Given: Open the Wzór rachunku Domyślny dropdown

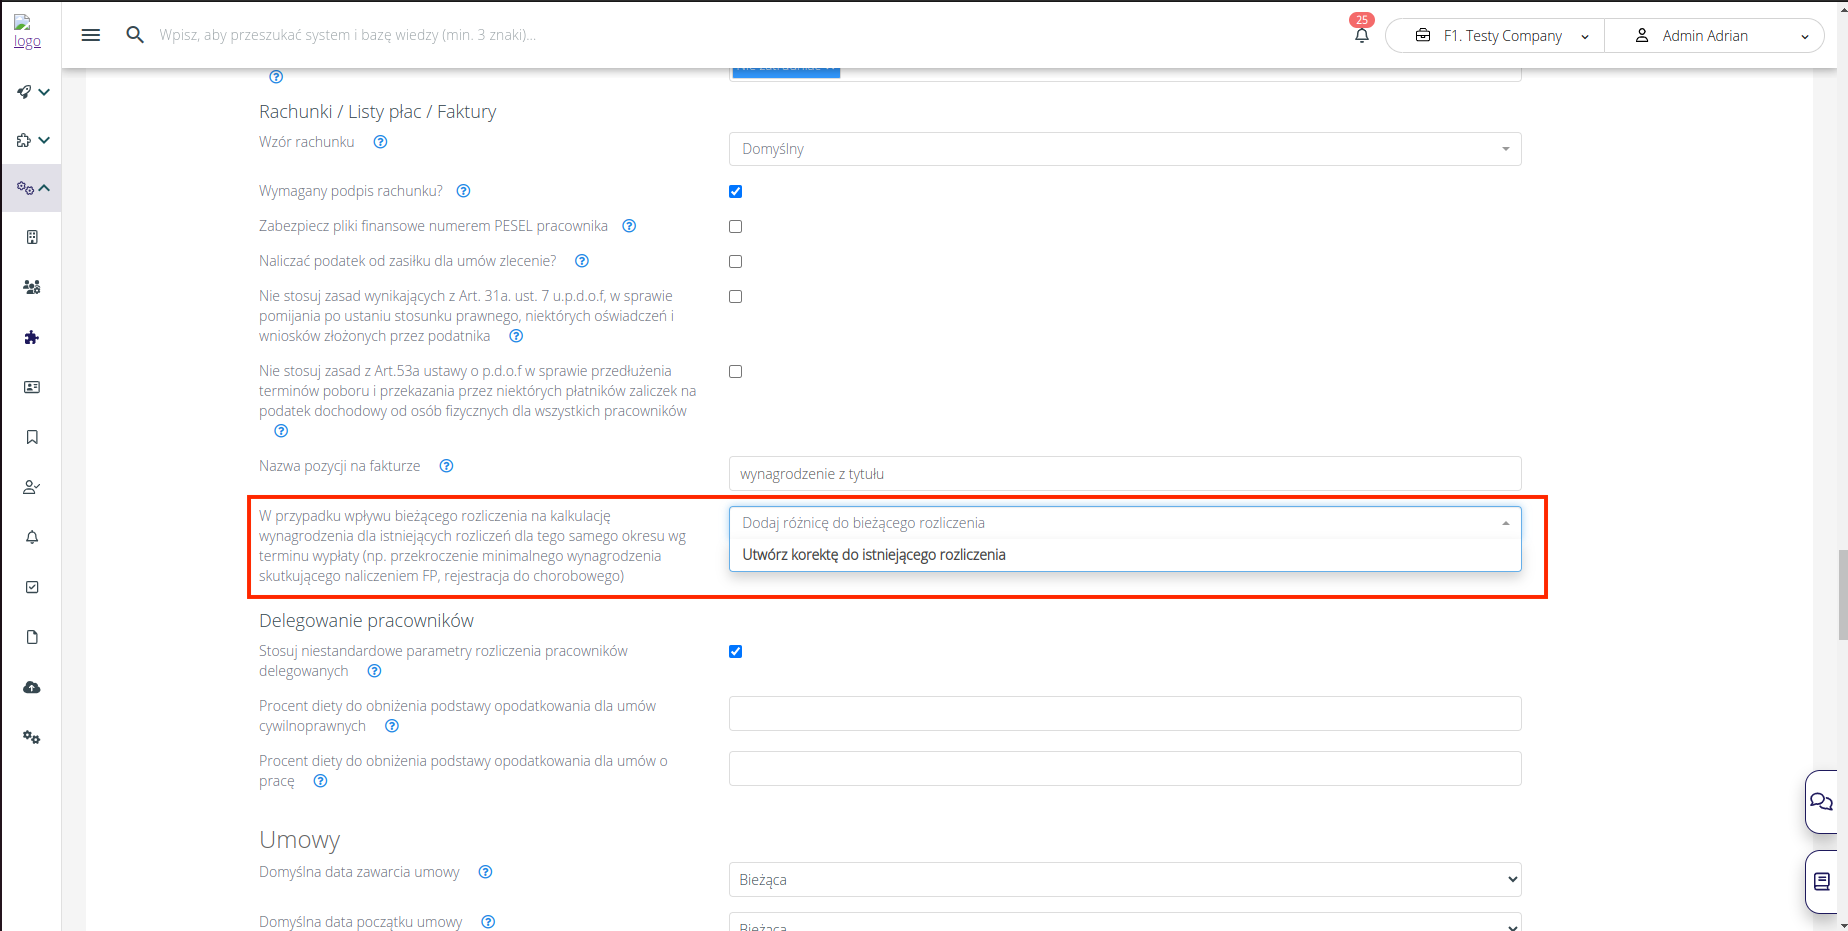Looking at the screenshot, I should pyautogui.click(x=1124, y=149).
